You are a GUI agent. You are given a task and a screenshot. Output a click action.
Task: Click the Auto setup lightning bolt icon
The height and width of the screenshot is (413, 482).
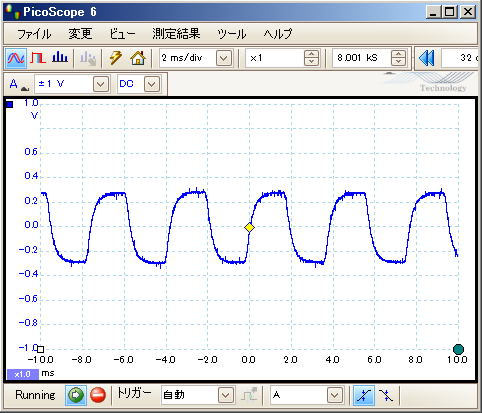[116, 58]
